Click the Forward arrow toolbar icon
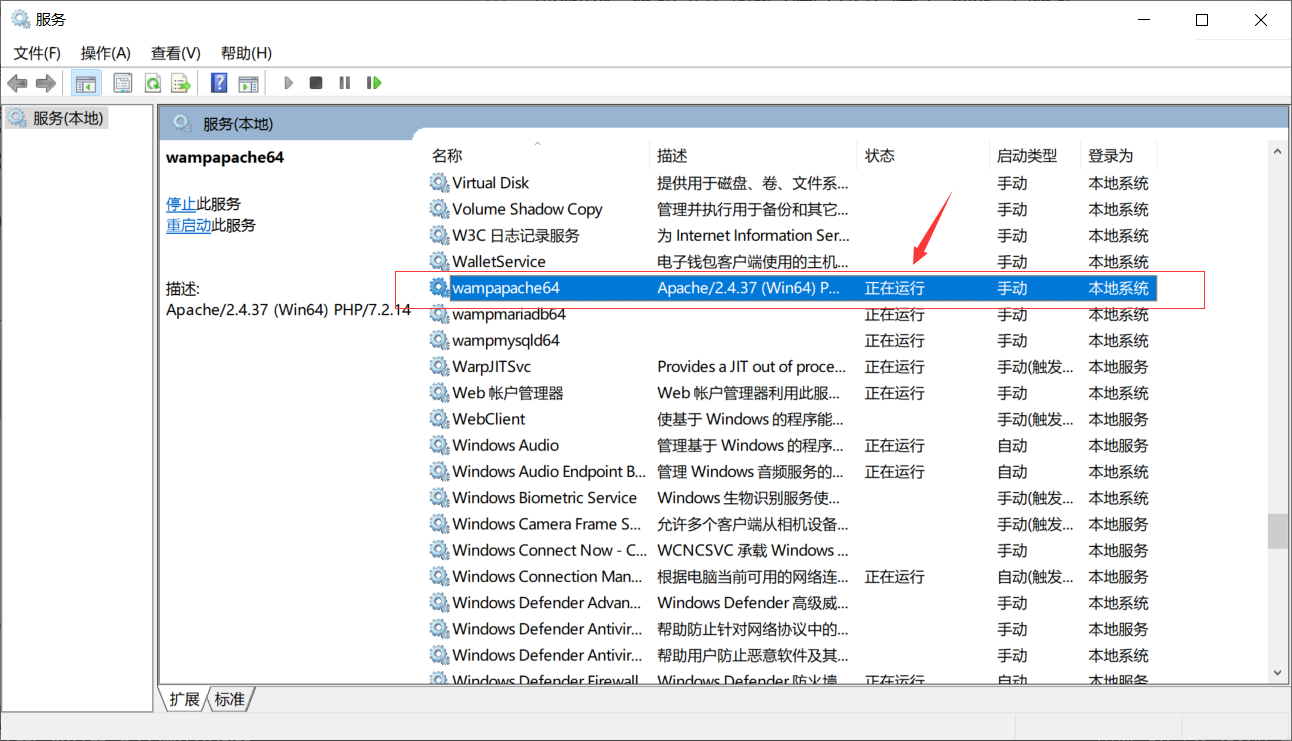Viewport: 1292px width, 741px height. click(45, 83)
